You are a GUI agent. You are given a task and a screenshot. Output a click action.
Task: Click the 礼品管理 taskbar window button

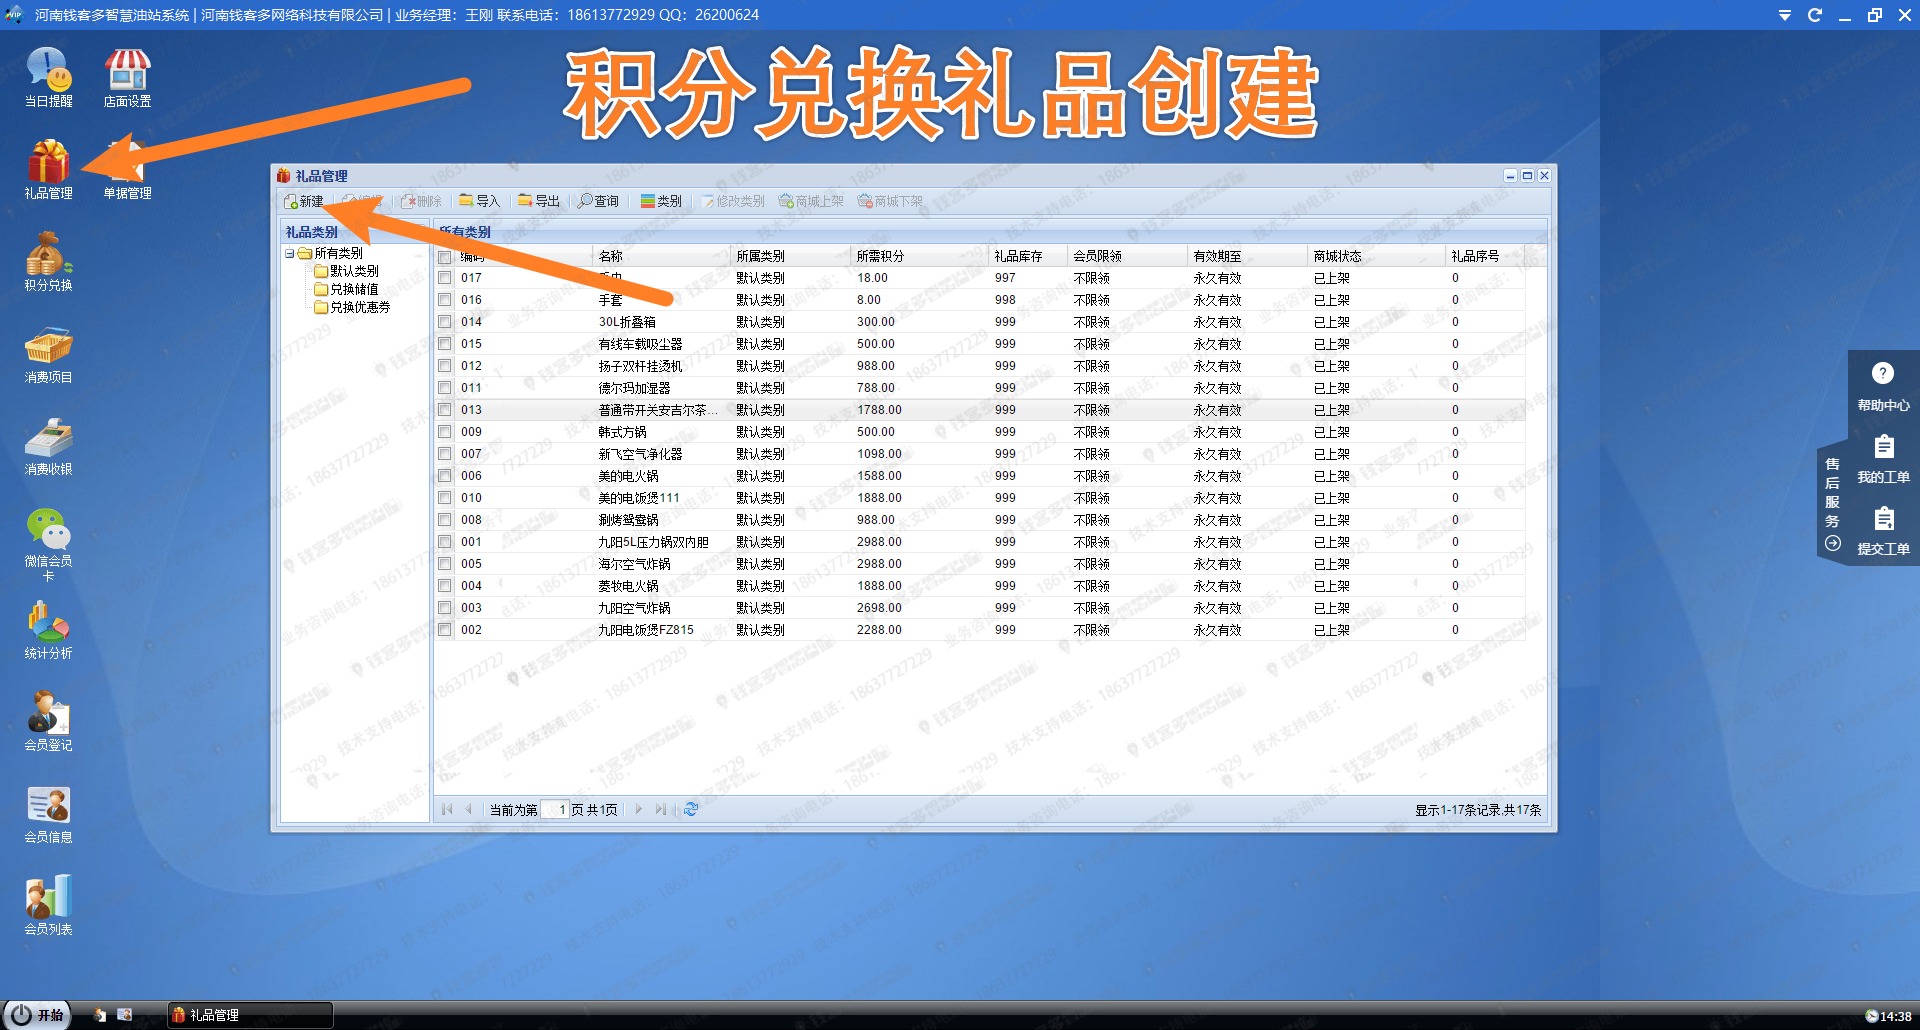250,1015
